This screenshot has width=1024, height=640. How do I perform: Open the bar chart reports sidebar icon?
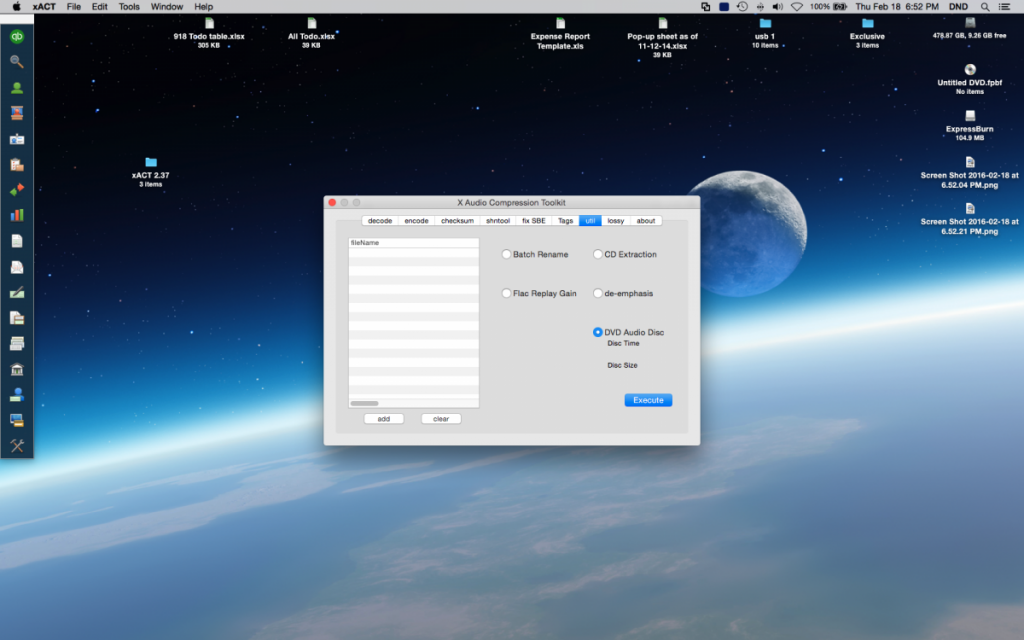[x=17, y=215]
